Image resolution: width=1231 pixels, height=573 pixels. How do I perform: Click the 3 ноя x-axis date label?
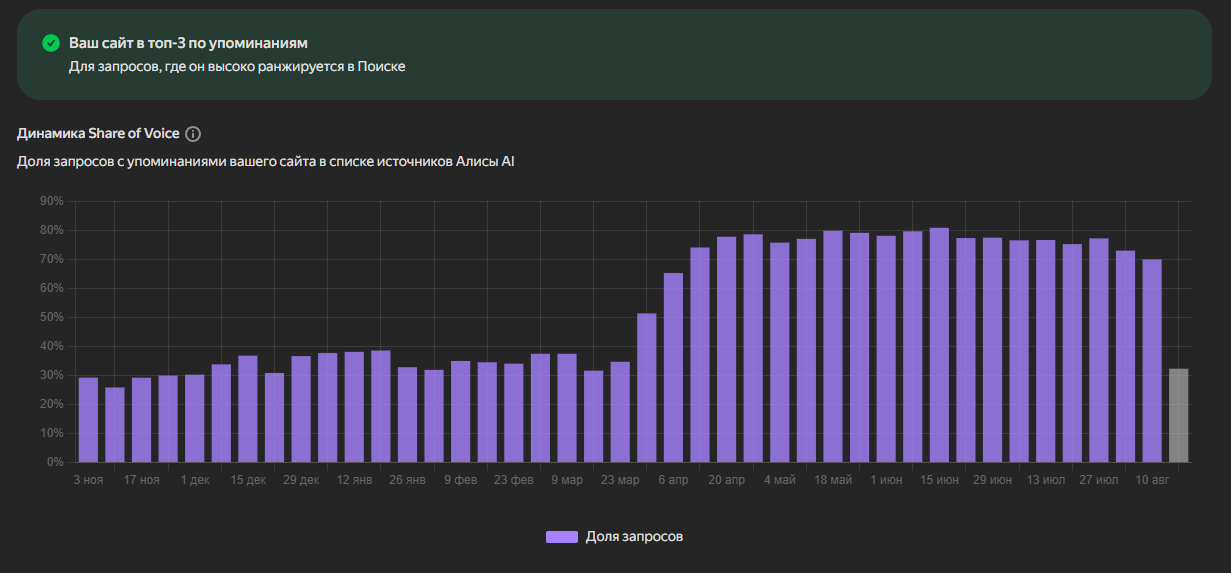coord(88,480)
